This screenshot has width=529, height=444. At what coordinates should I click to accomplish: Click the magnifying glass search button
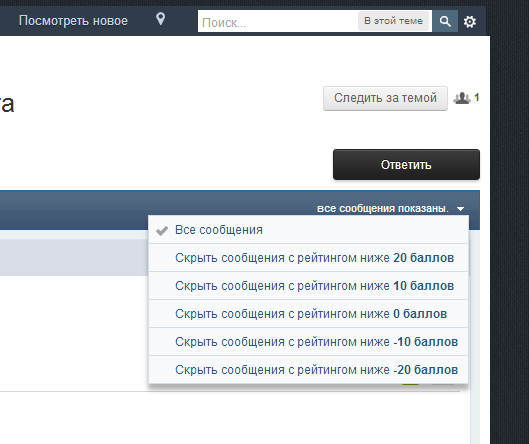pyautogui.click(x=445, y=21)
